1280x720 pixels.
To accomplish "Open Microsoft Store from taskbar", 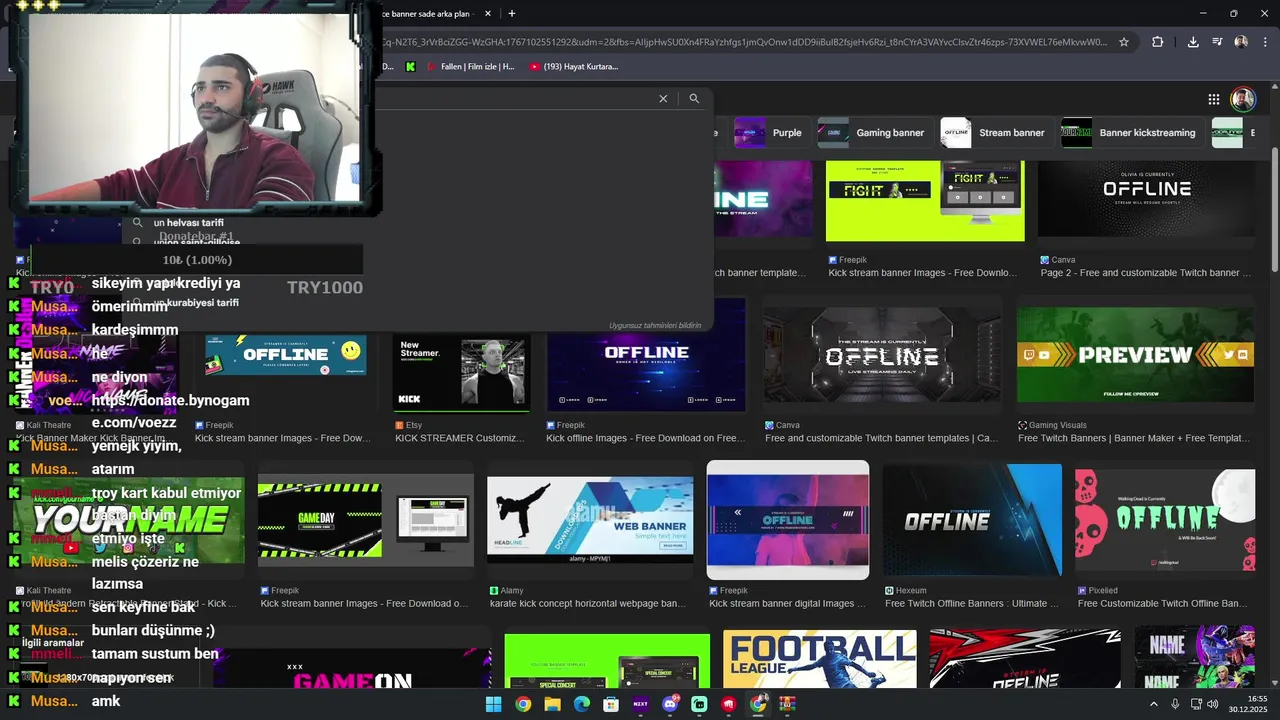I will click(x=611, y=704).
